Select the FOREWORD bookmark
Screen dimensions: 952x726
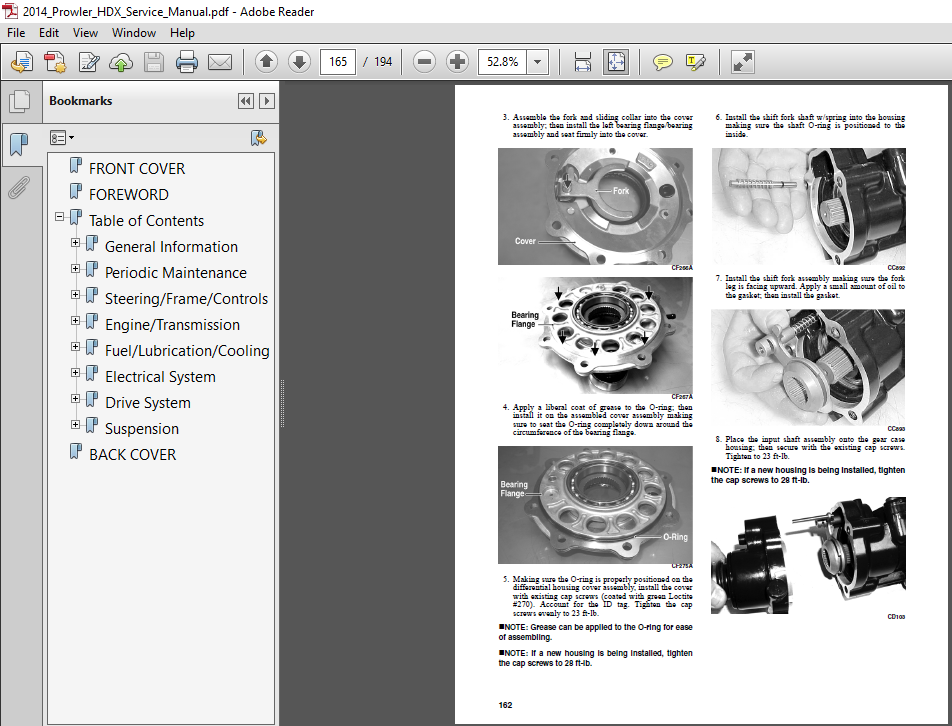click(x=129, y=195)
